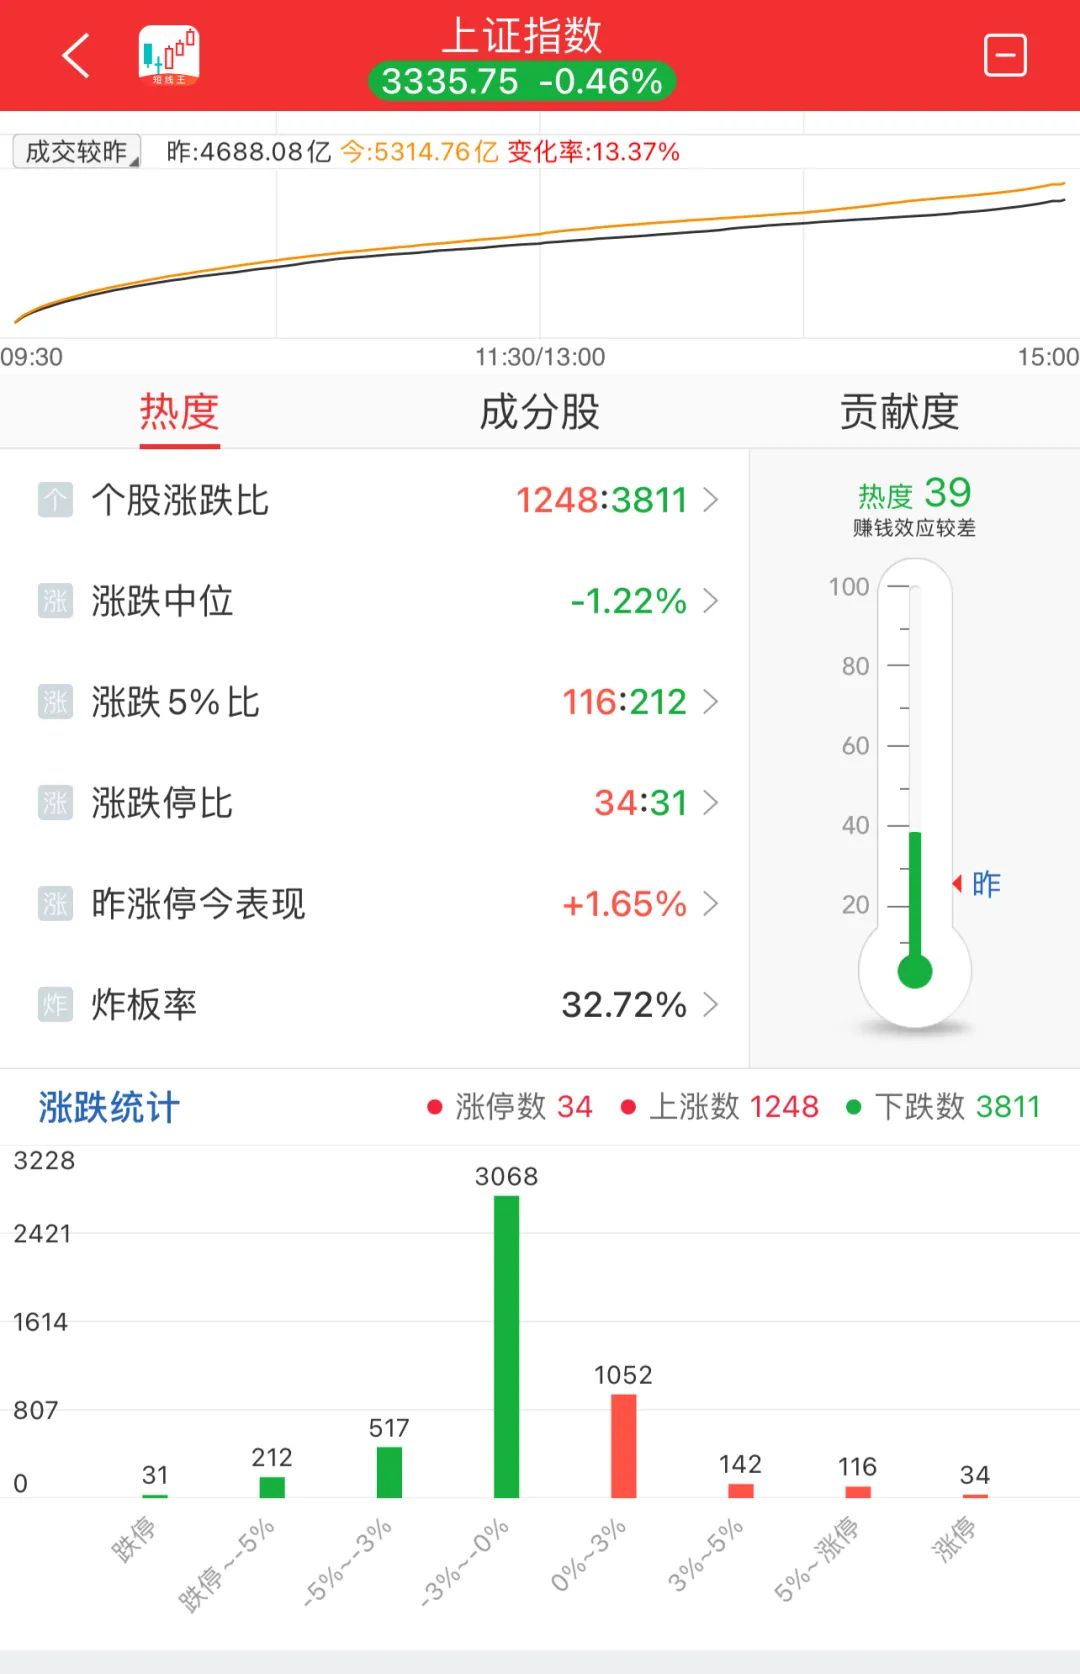Tap the 昨:4688.08亿 volume text

[249, 151]
